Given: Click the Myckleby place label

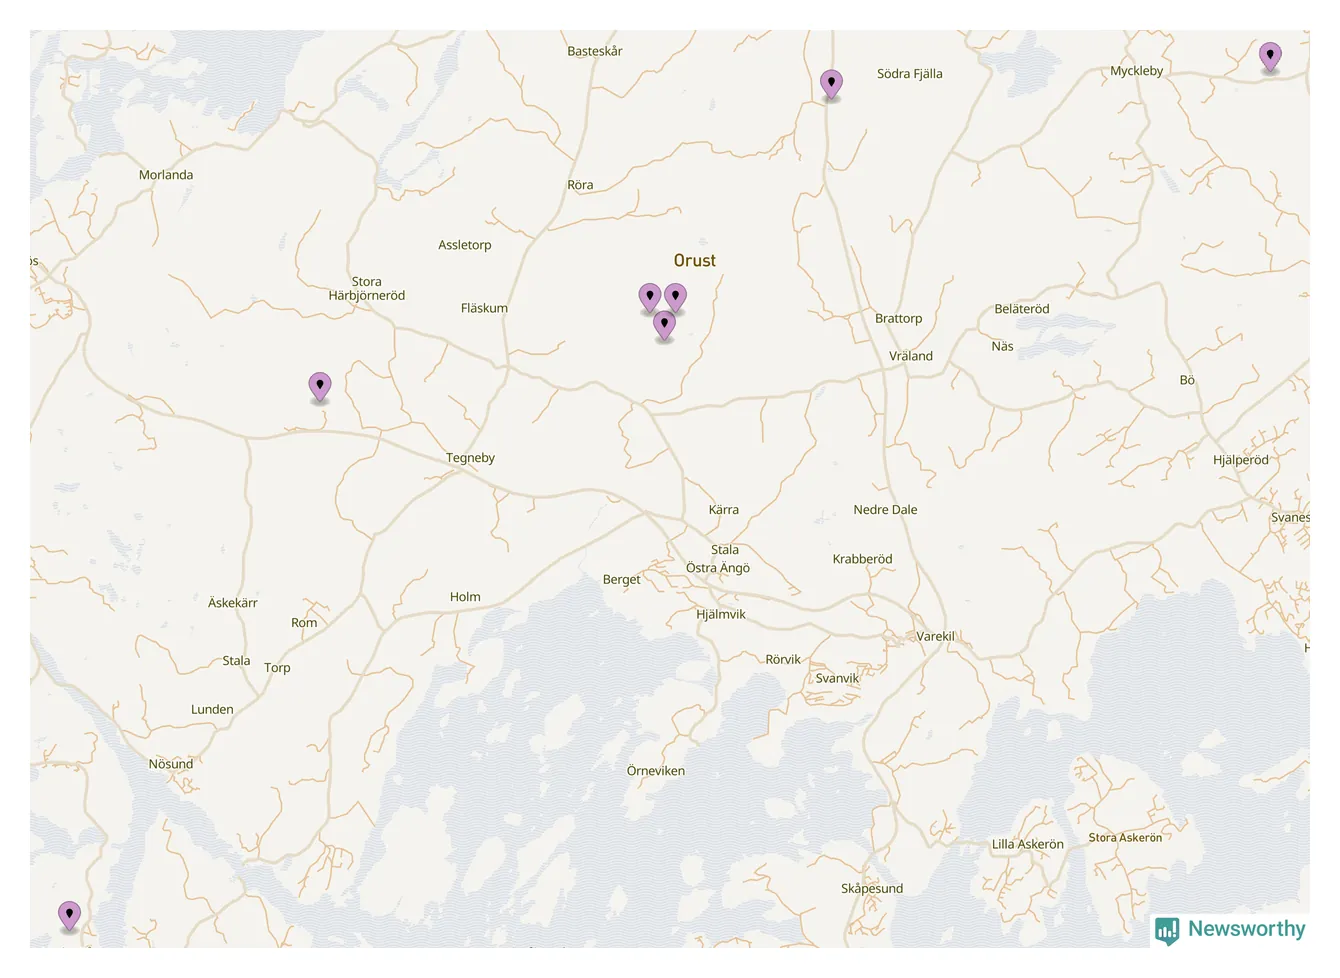Looking at the screenshot, I should (x=1137, y=71).
